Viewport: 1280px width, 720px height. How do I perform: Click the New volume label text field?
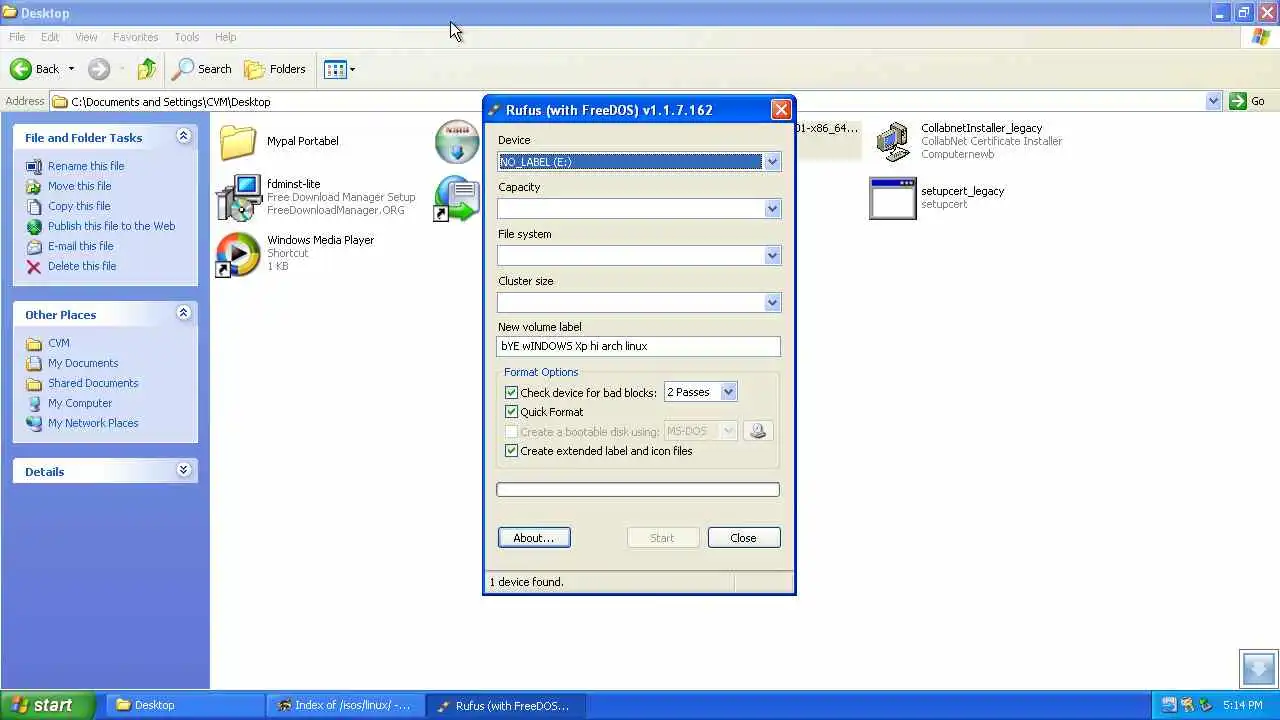(639, 346)
